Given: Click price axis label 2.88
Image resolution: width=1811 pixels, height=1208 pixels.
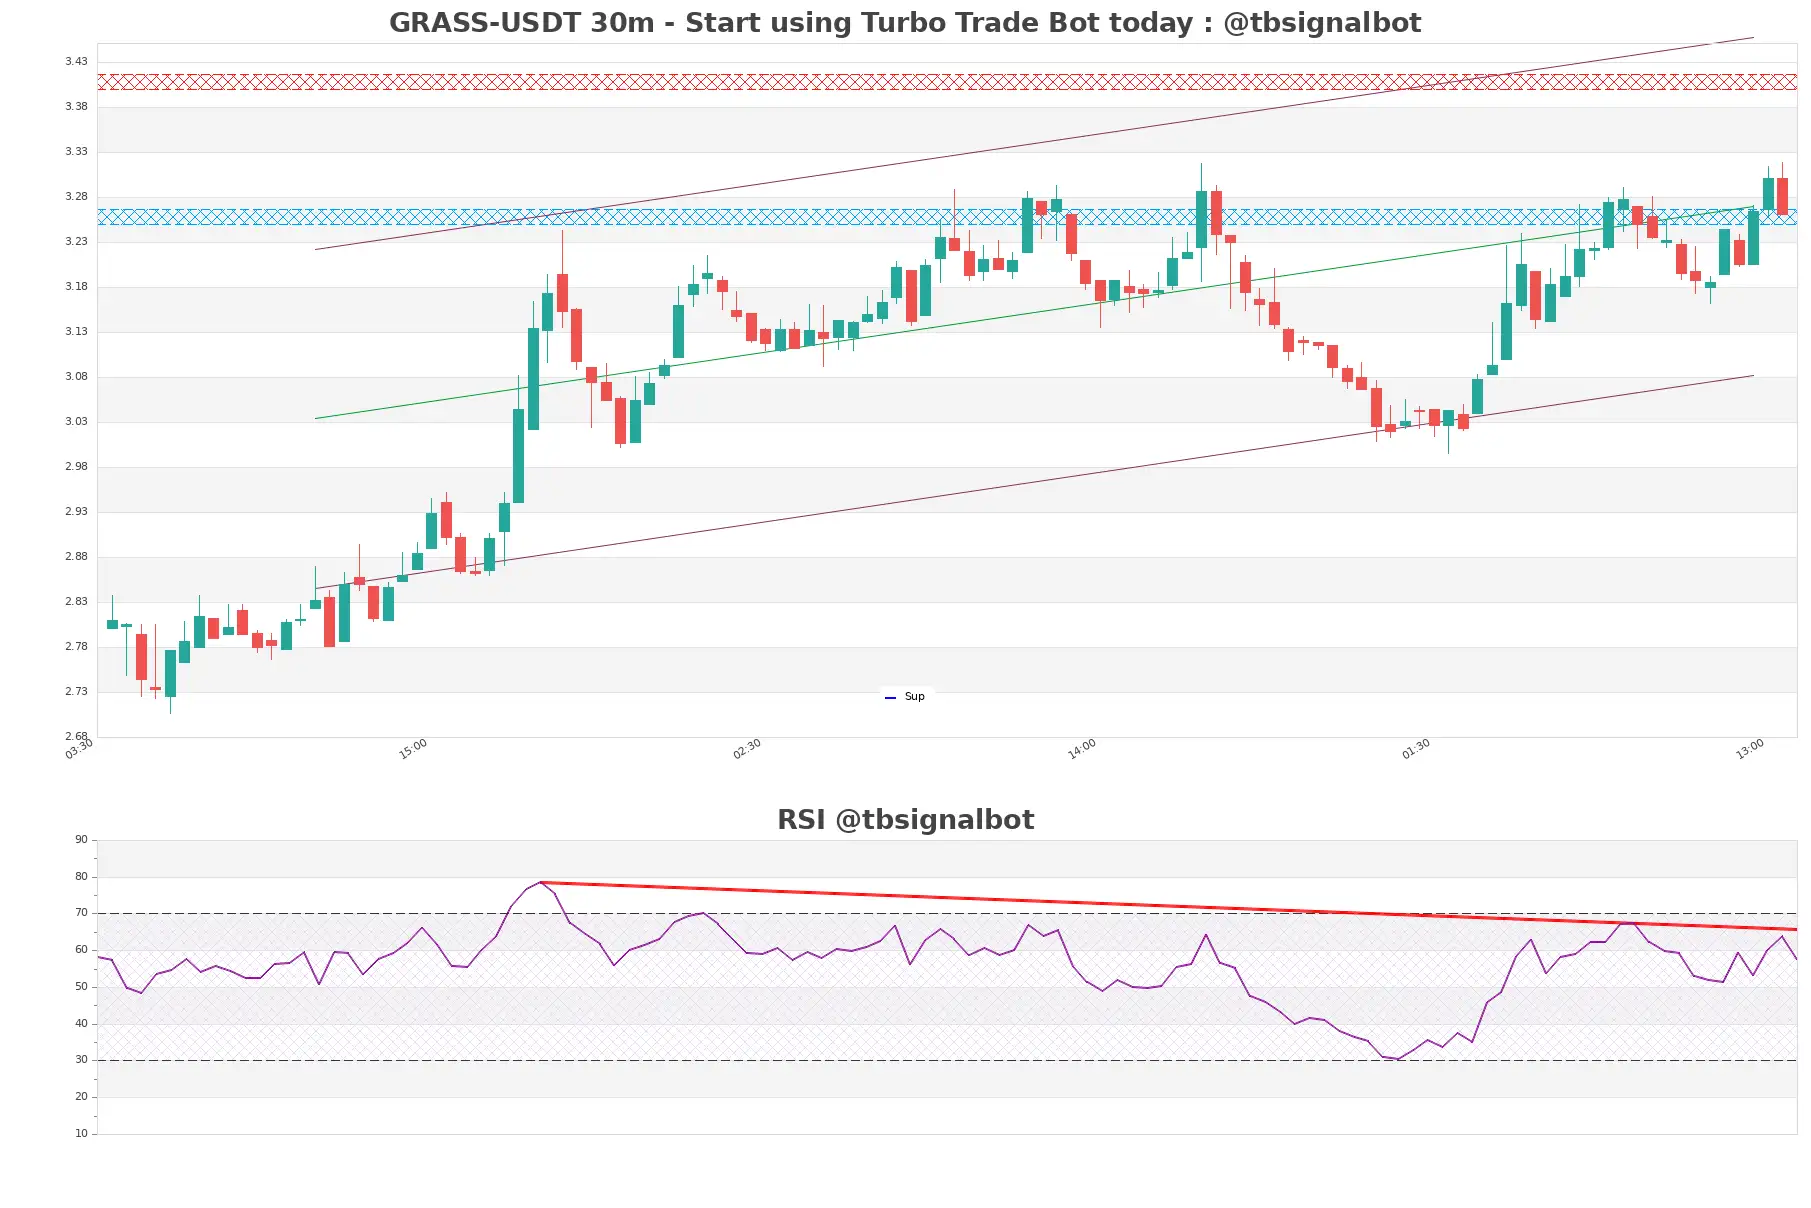Looking at the screenshot, I should point(76,557).
